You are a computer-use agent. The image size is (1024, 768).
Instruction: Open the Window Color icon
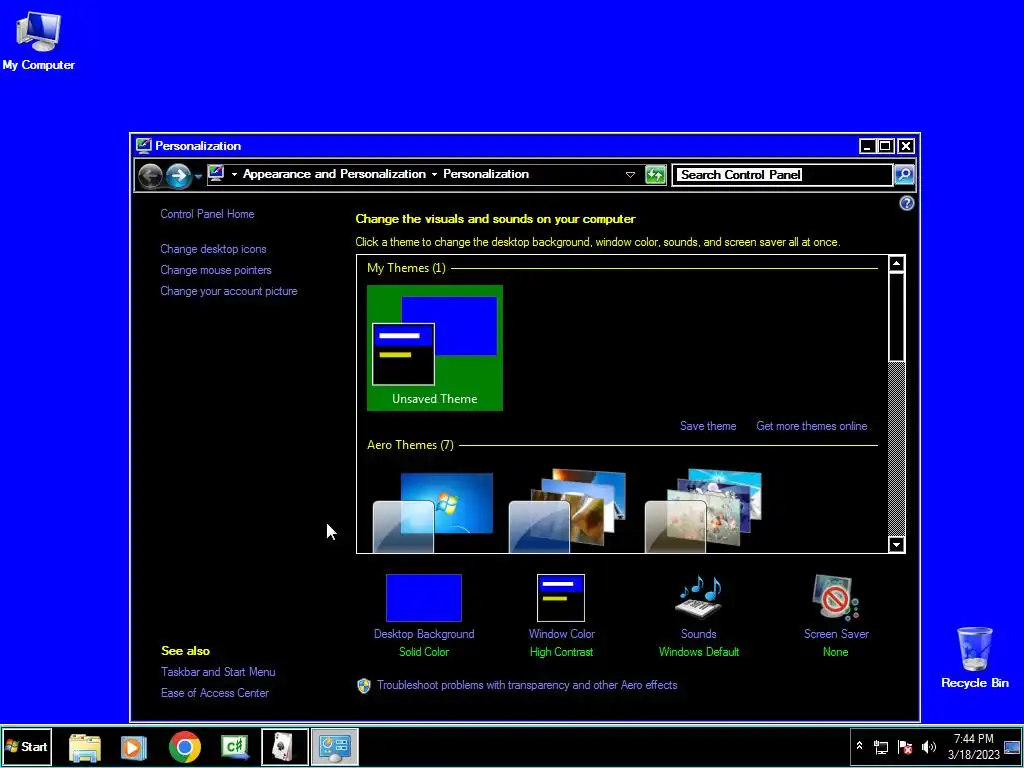tap(561, 598)
